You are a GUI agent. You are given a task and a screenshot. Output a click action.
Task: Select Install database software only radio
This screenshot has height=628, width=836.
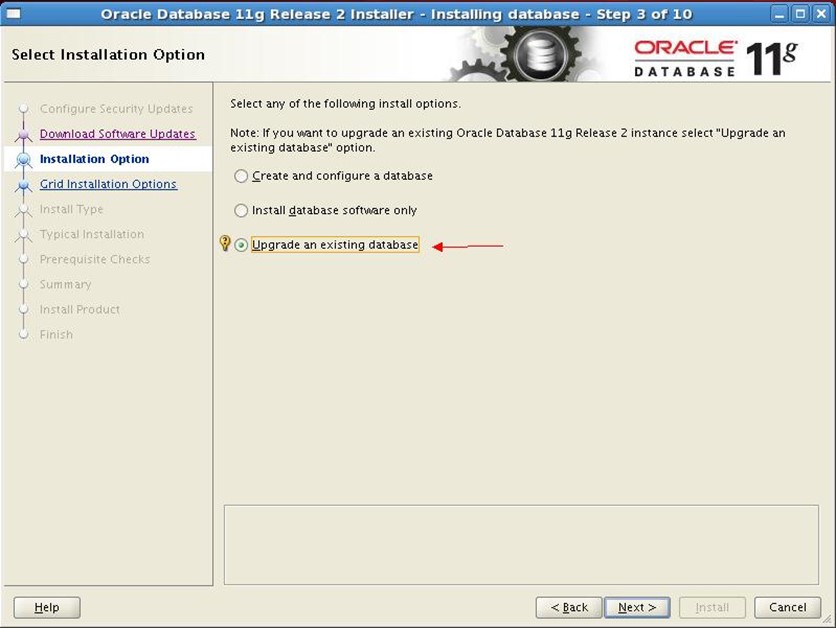pos(241,211)
